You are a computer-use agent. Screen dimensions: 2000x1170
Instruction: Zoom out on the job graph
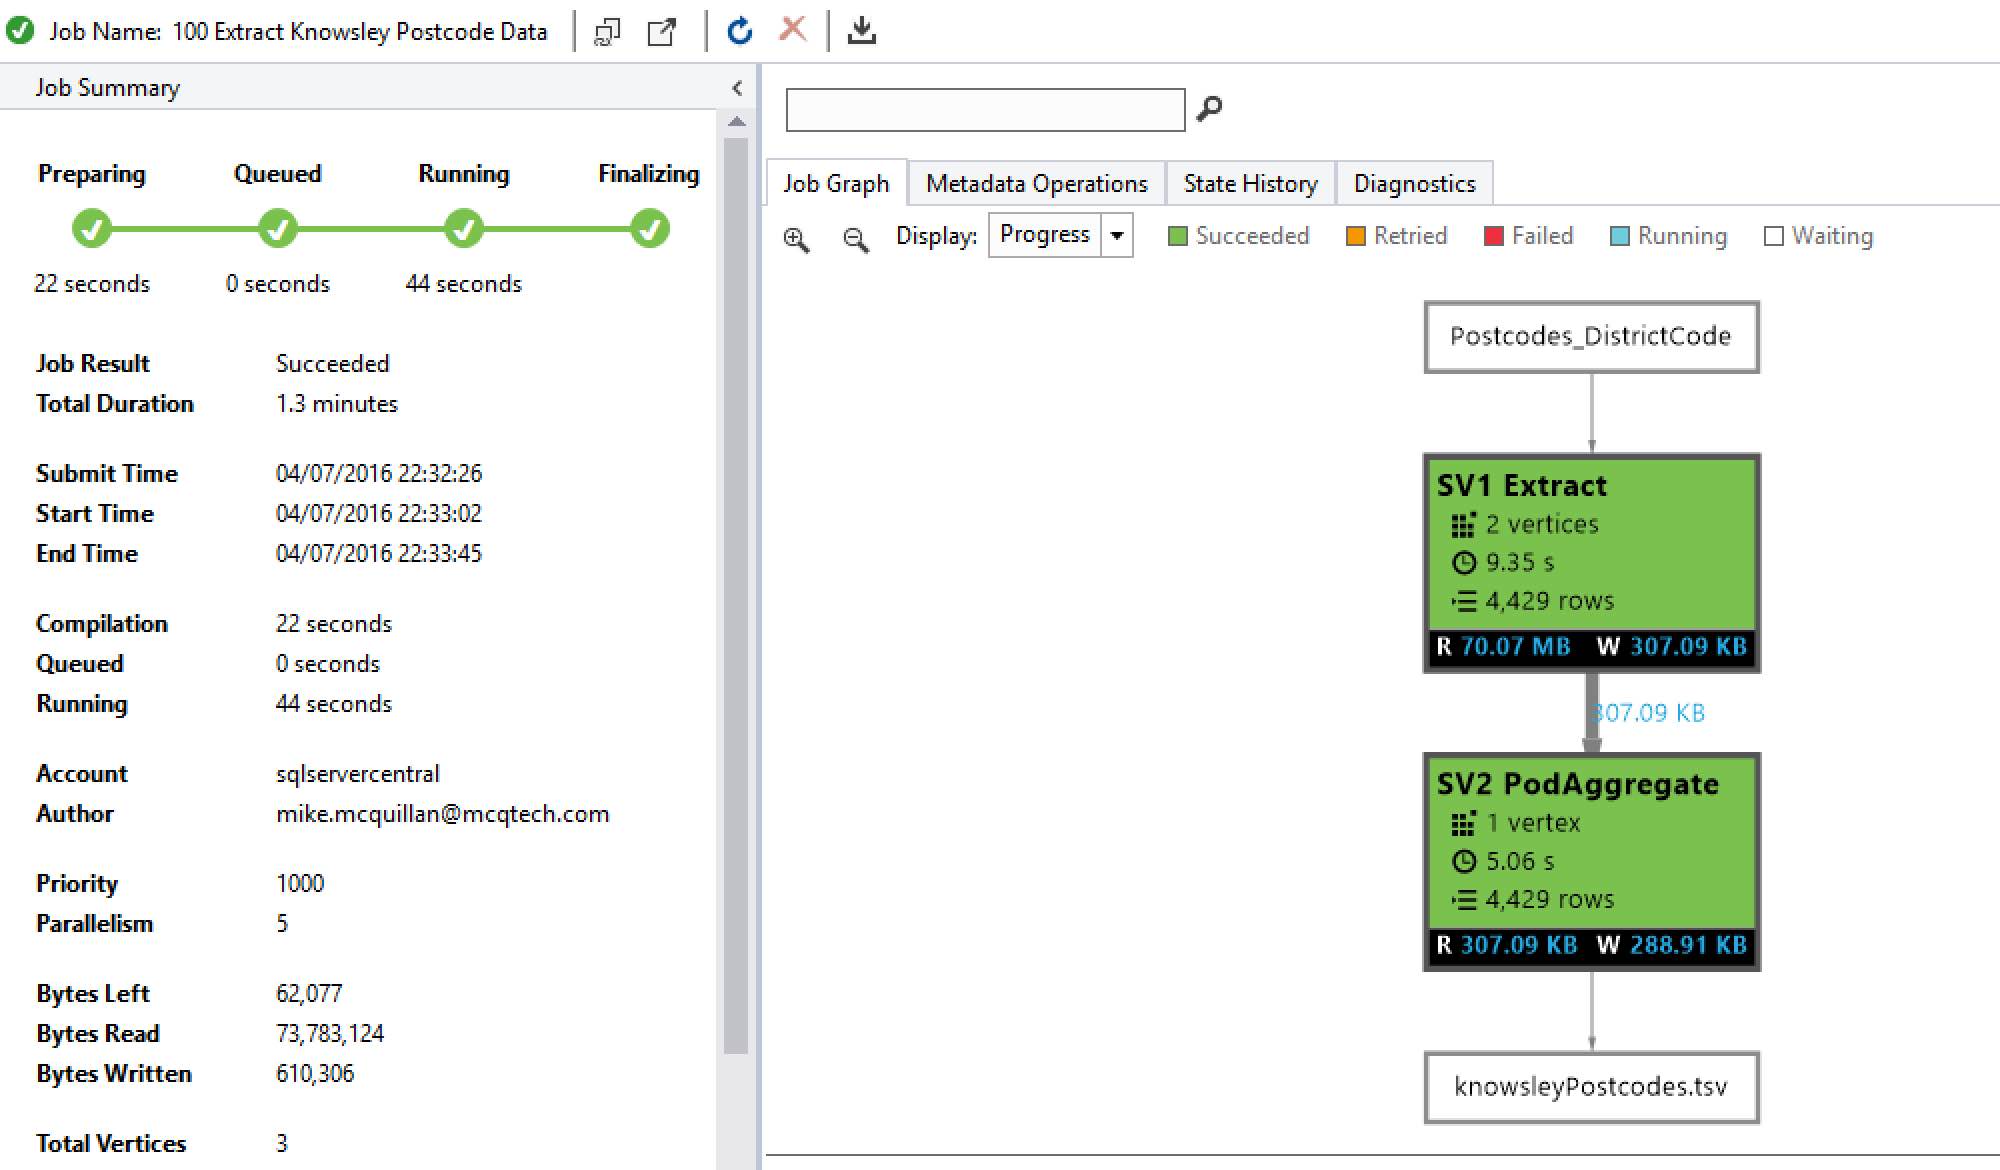pyautogui.click(x=855, y=239)
